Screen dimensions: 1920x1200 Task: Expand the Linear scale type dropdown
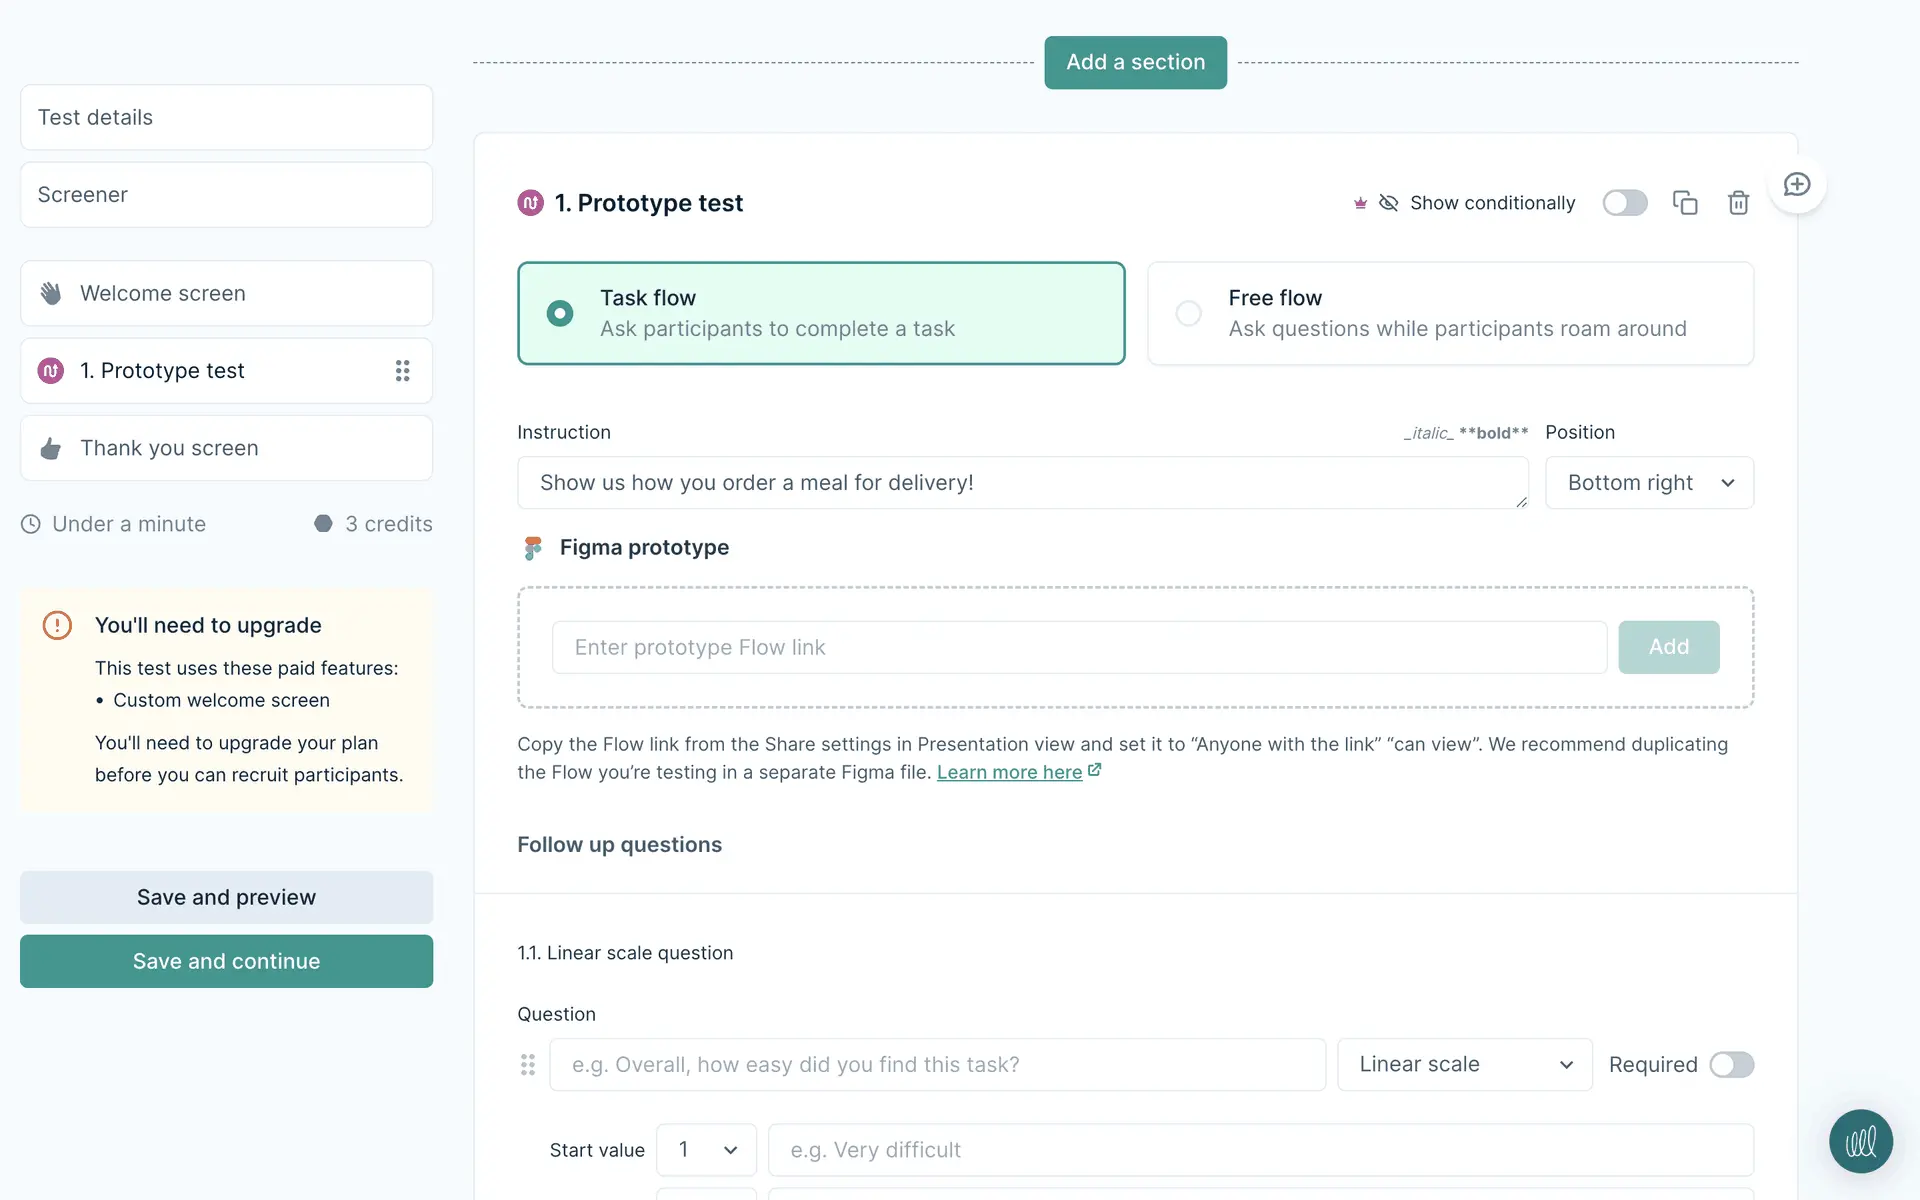(1464, 1065)
